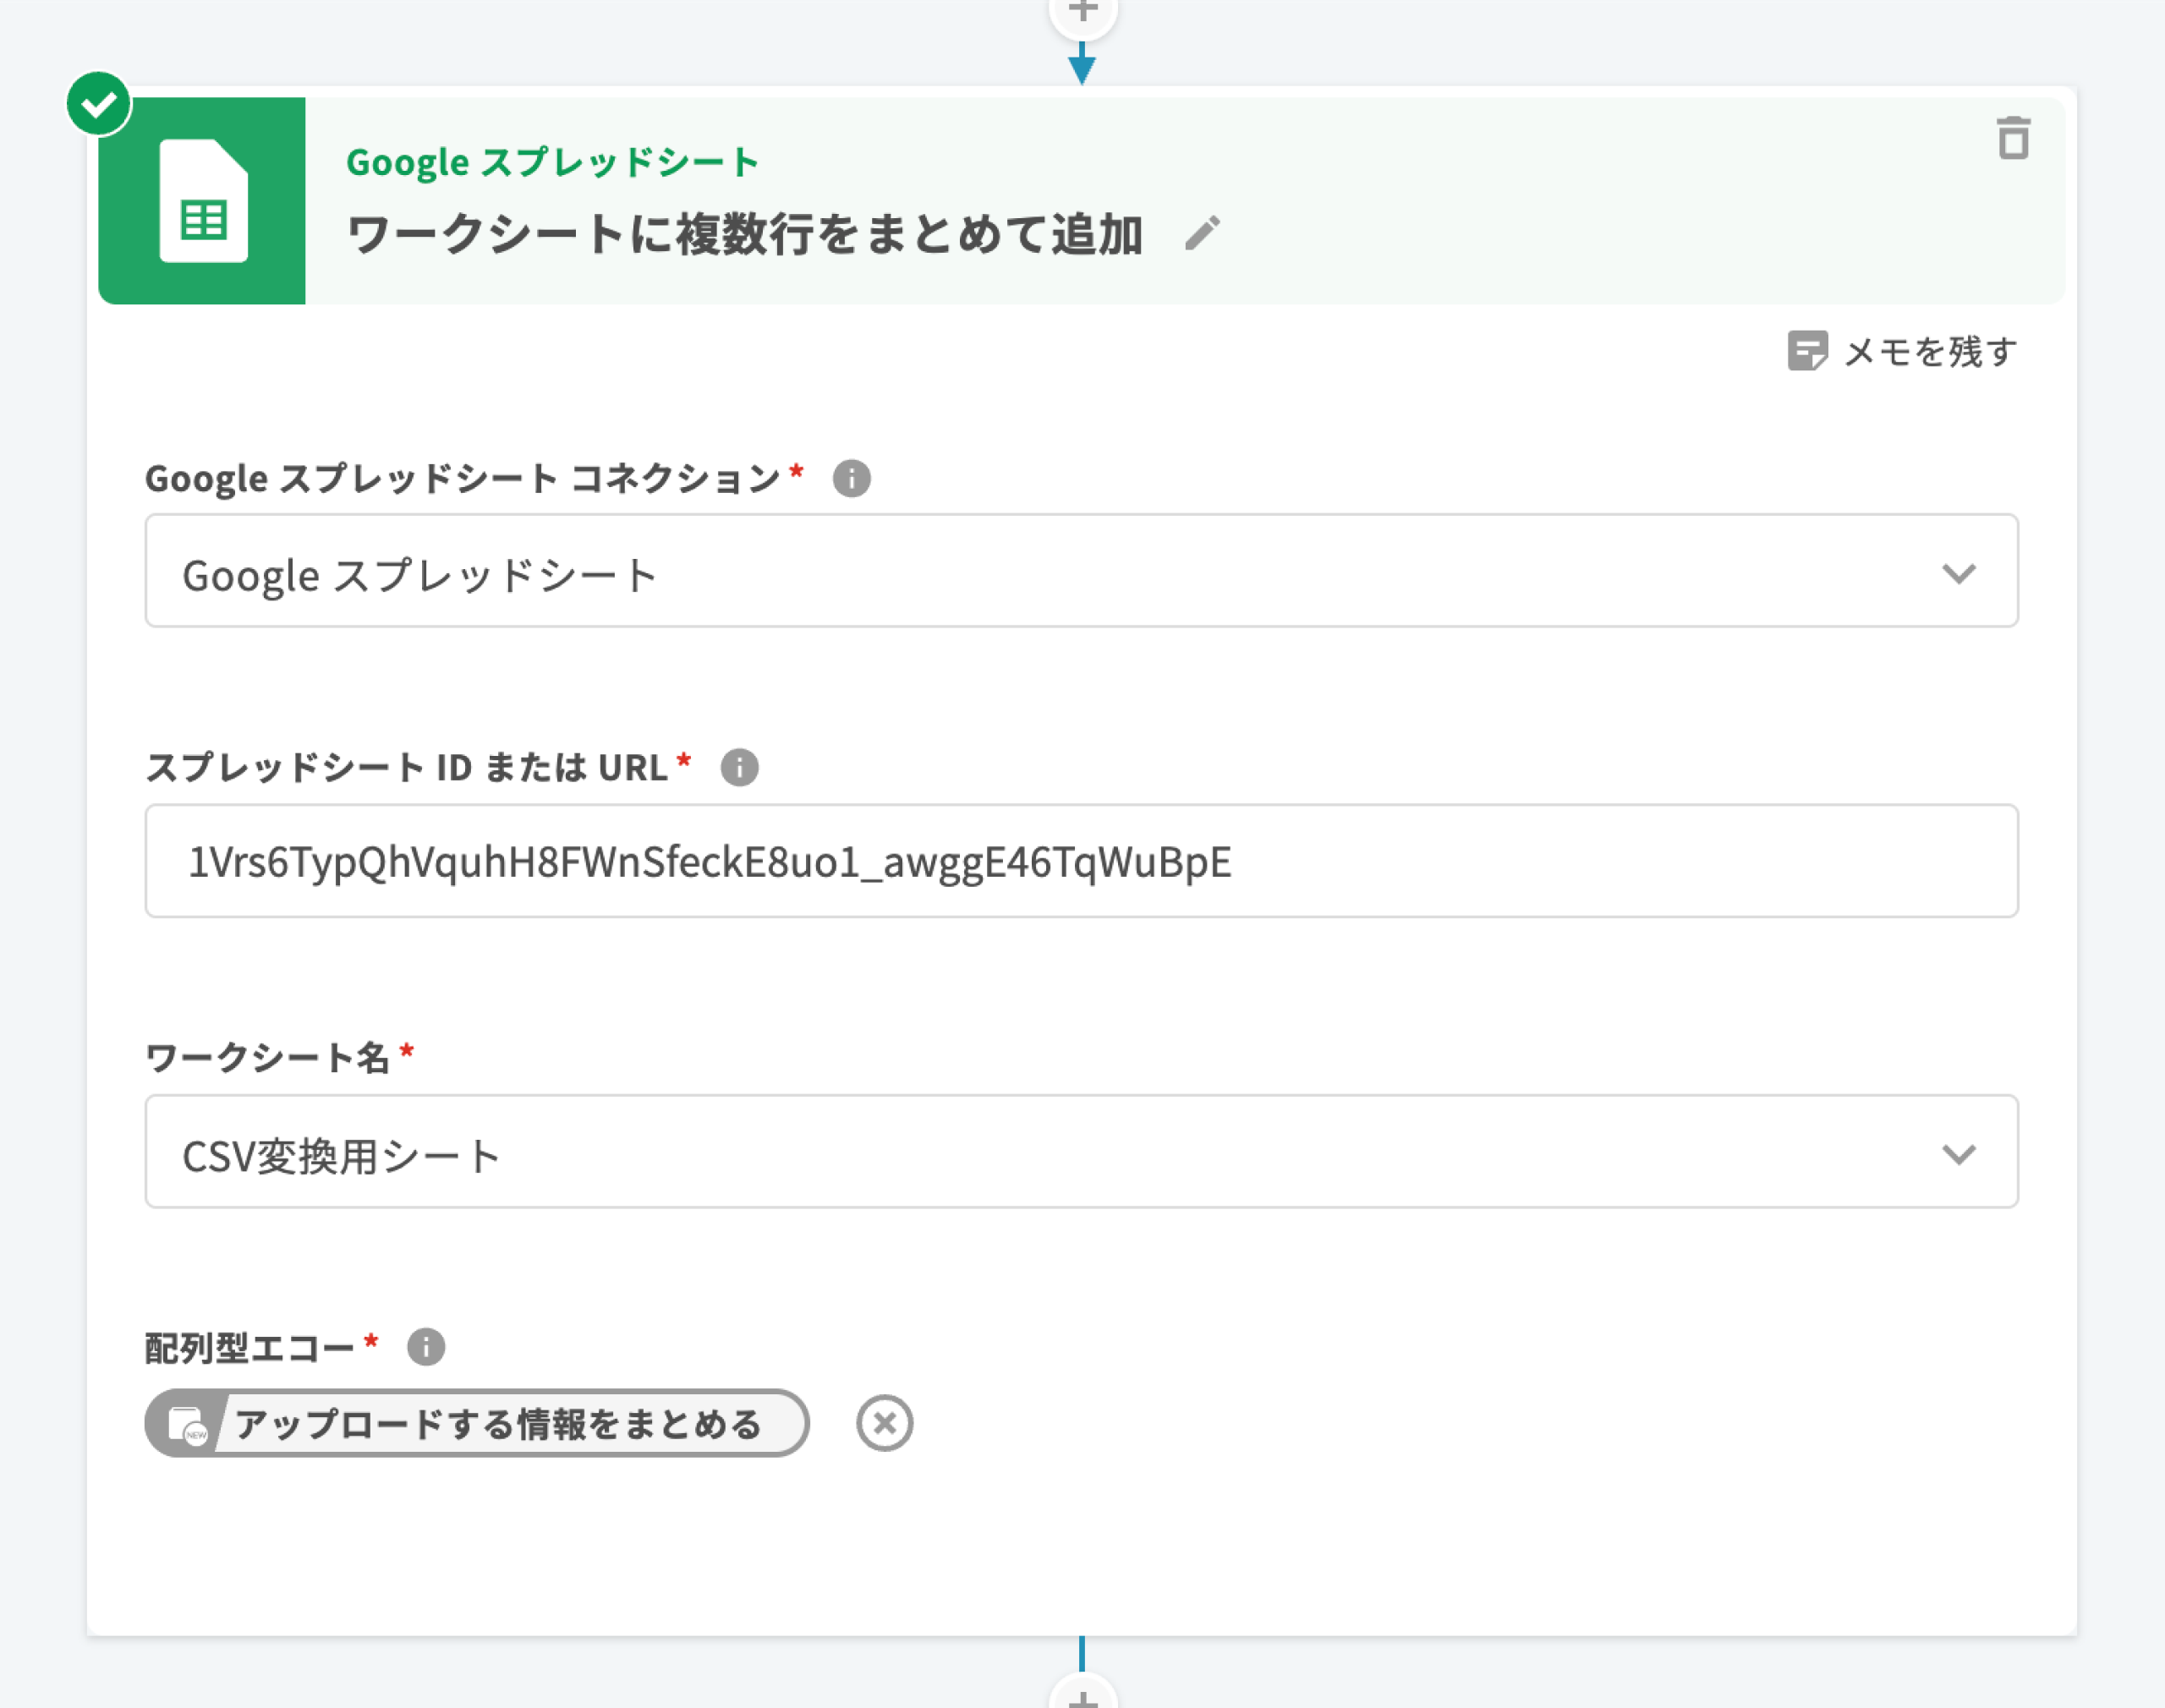Remove the 配列型エコー value with the X button
The height and width of the screenshot is (1708, 2165).
click(884, 1423)
